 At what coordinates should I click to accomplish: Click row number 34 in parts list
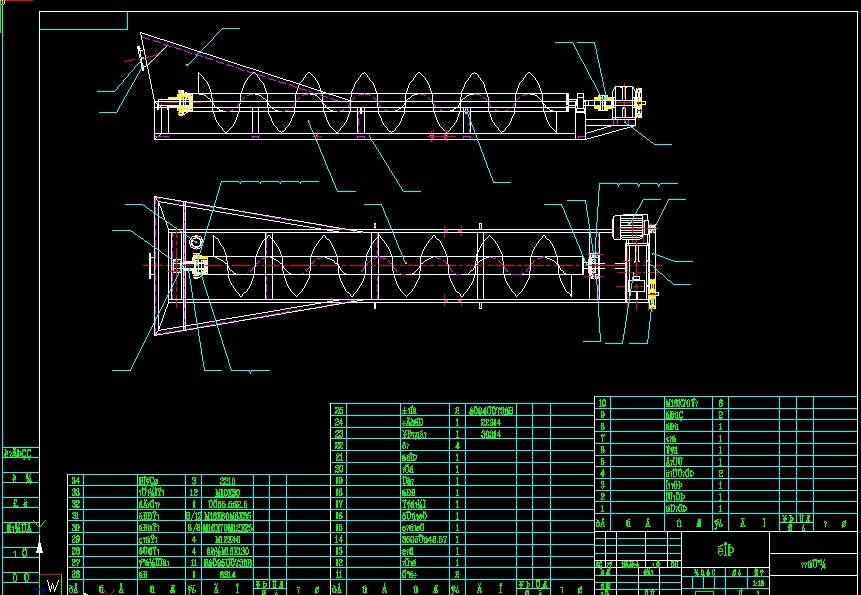(75, 481)
